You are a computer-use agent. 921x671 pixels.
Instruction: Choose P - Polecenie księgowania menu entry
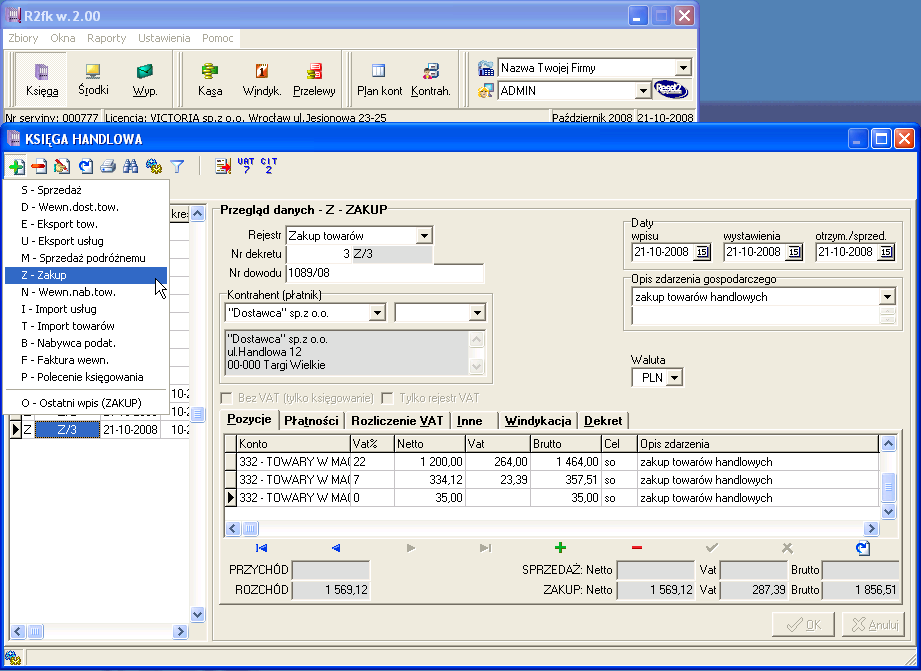tap(86, 377)
